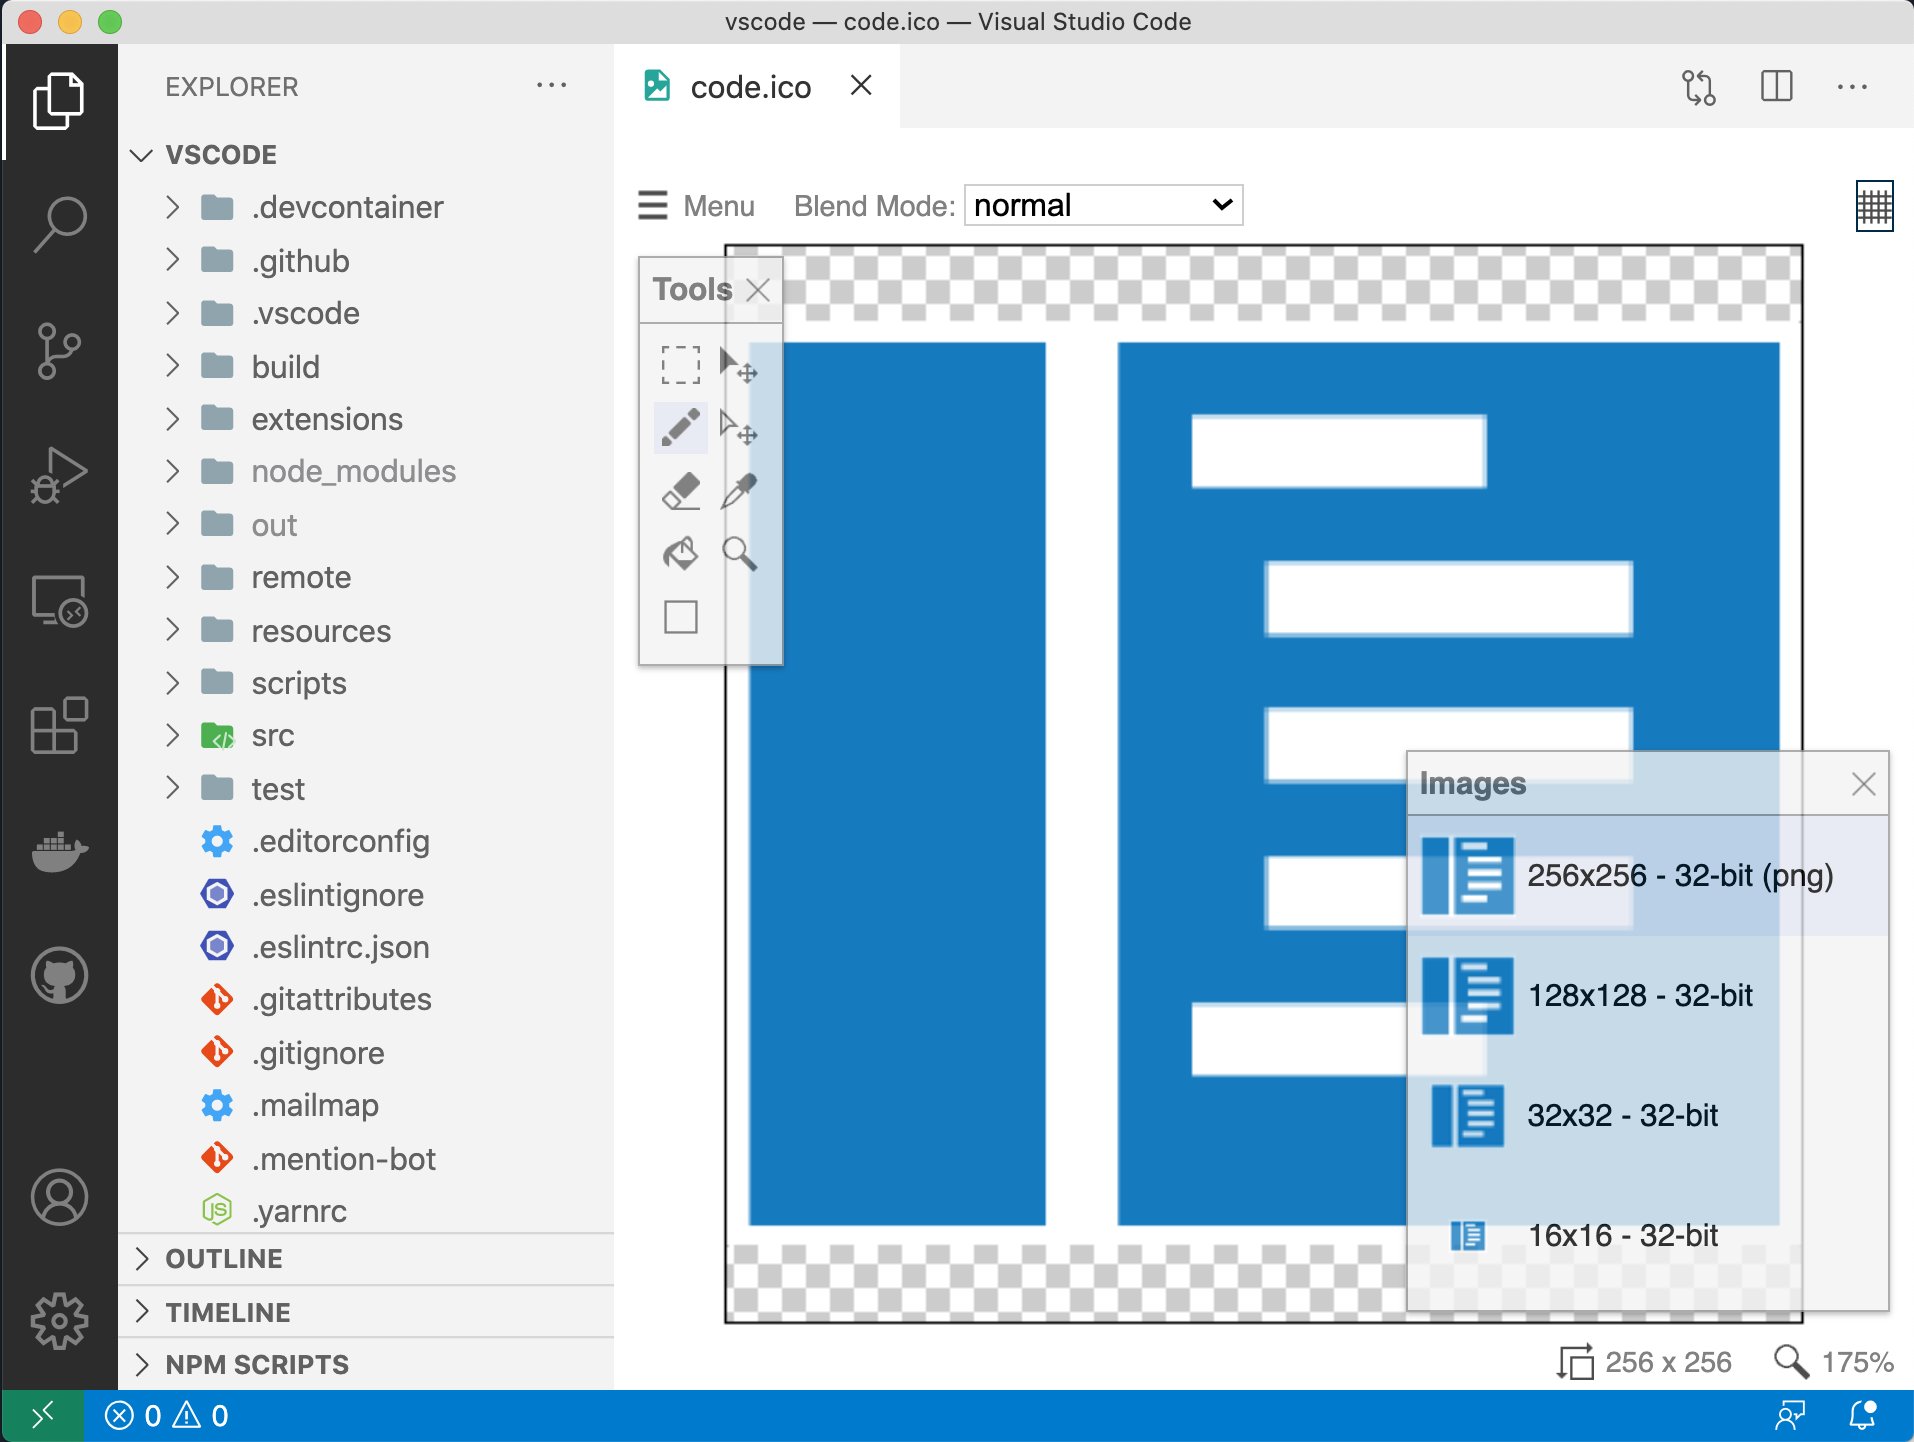Open the .yarnrc file
Viewport: 1914px width, 1442px height.
(366, 1211)
